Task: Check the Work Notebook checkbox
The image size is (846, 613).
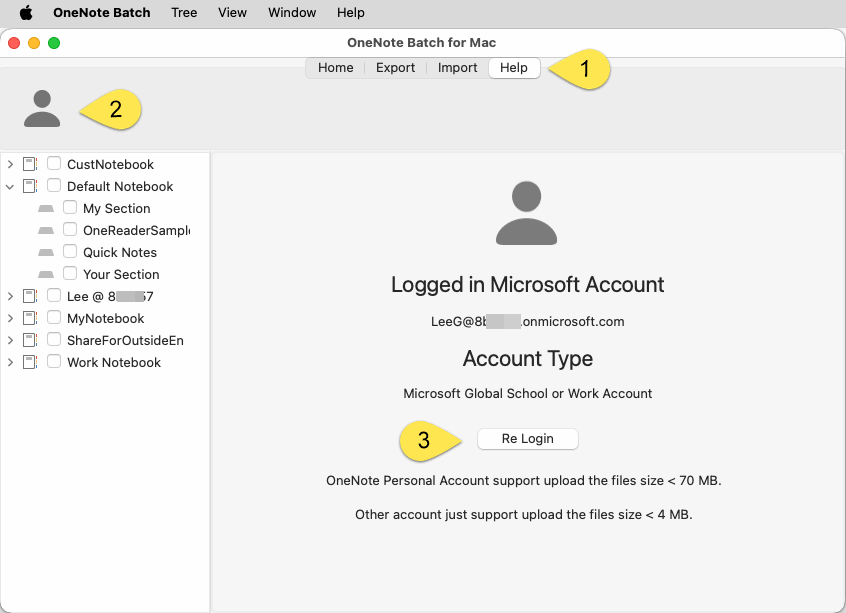Action: [x=53, y=361]
